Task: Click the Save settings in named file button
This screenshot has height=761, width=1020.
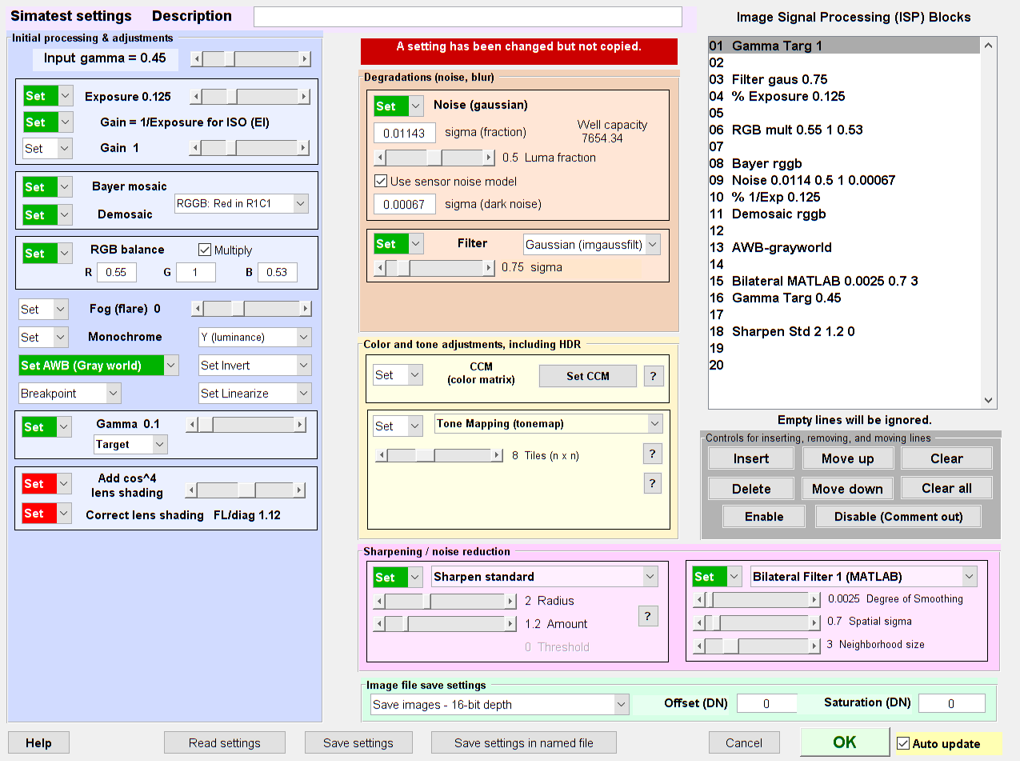Action: pos(523,743)
